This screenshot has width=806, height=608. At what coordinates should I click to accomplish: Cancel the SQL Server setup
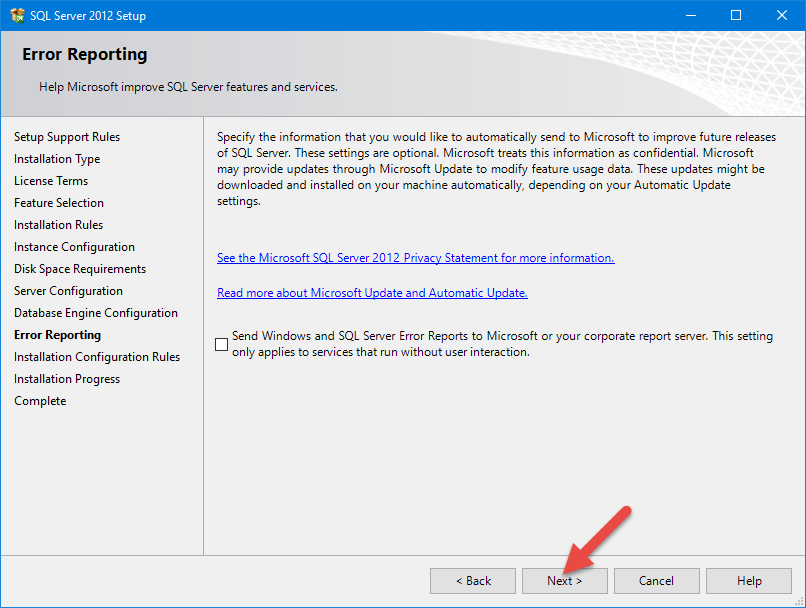coord(656,581)
